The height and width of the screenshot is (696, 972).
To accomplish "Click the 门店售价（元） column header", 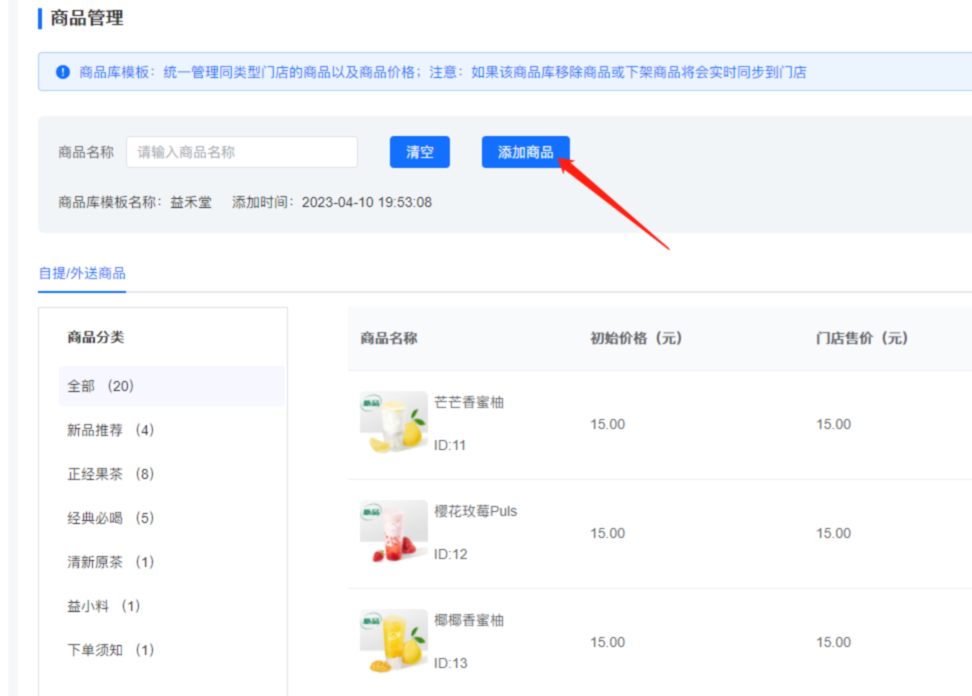I will pyautogui.click(x=862, y=338).
